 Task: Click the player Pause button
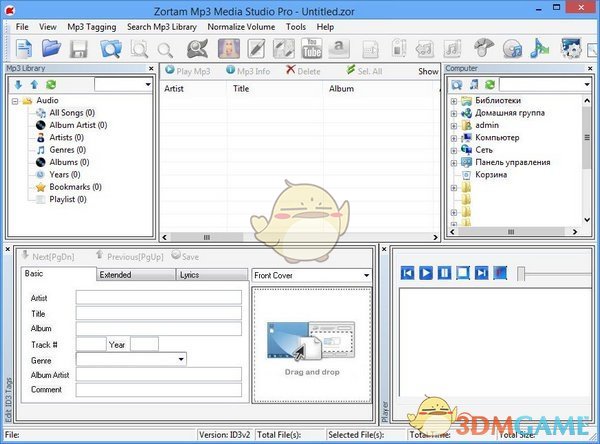(444, 273)
